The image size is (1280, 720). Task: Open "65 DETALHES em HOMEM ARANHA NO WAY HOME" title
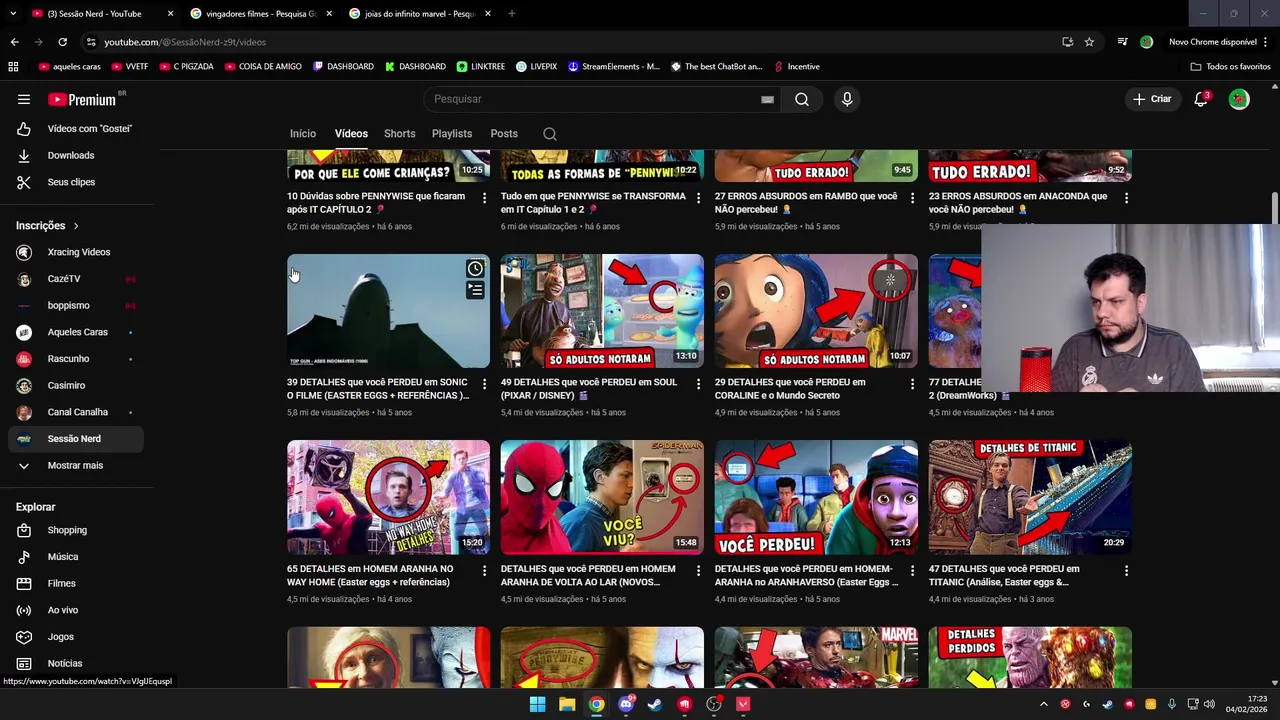pos(371,575)
